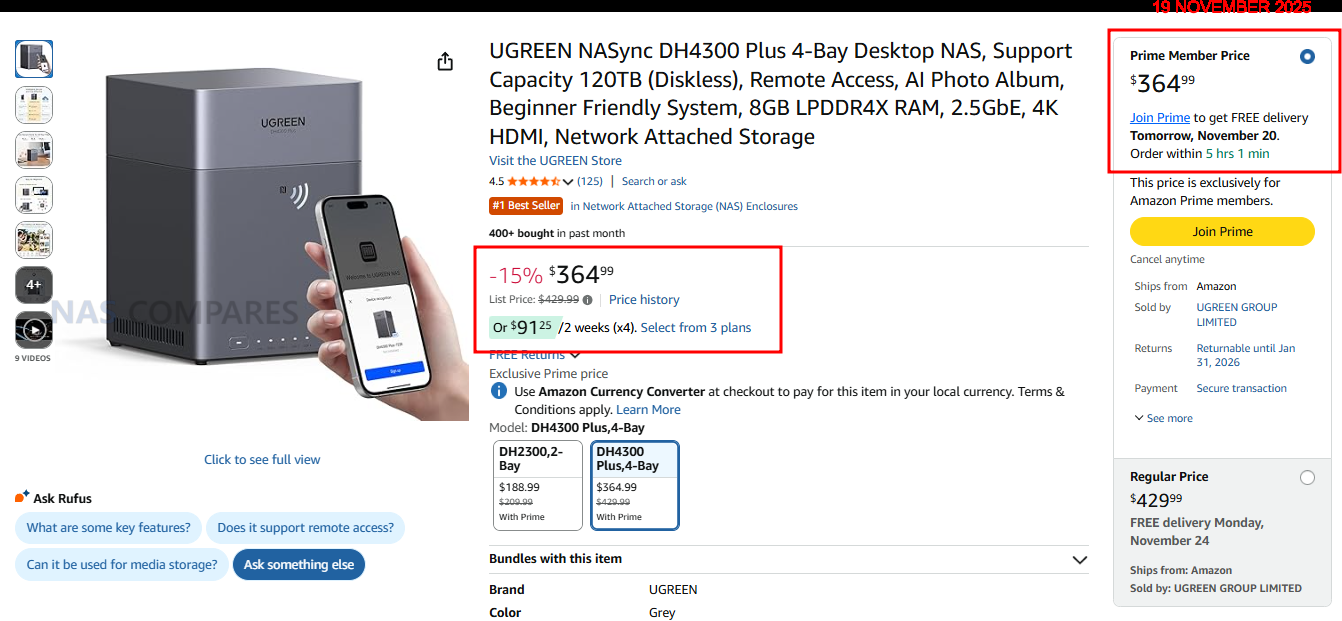The width and height of the screenshot is (1342, 621).
Task: Visit the UGREEN Store link
Action: pos(555,161)
